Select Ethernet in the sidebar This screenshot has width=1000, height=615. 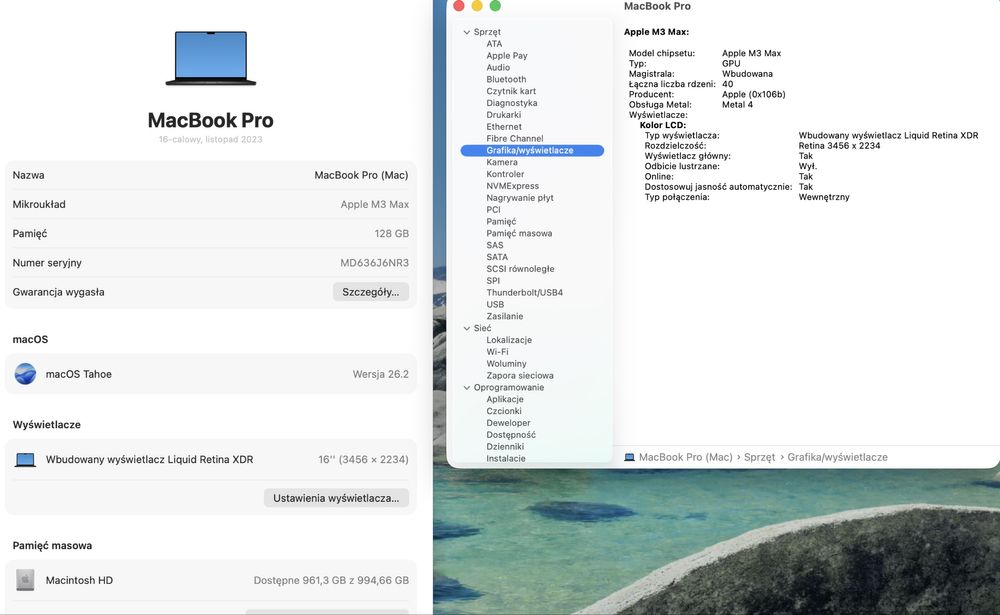[504, 126]
